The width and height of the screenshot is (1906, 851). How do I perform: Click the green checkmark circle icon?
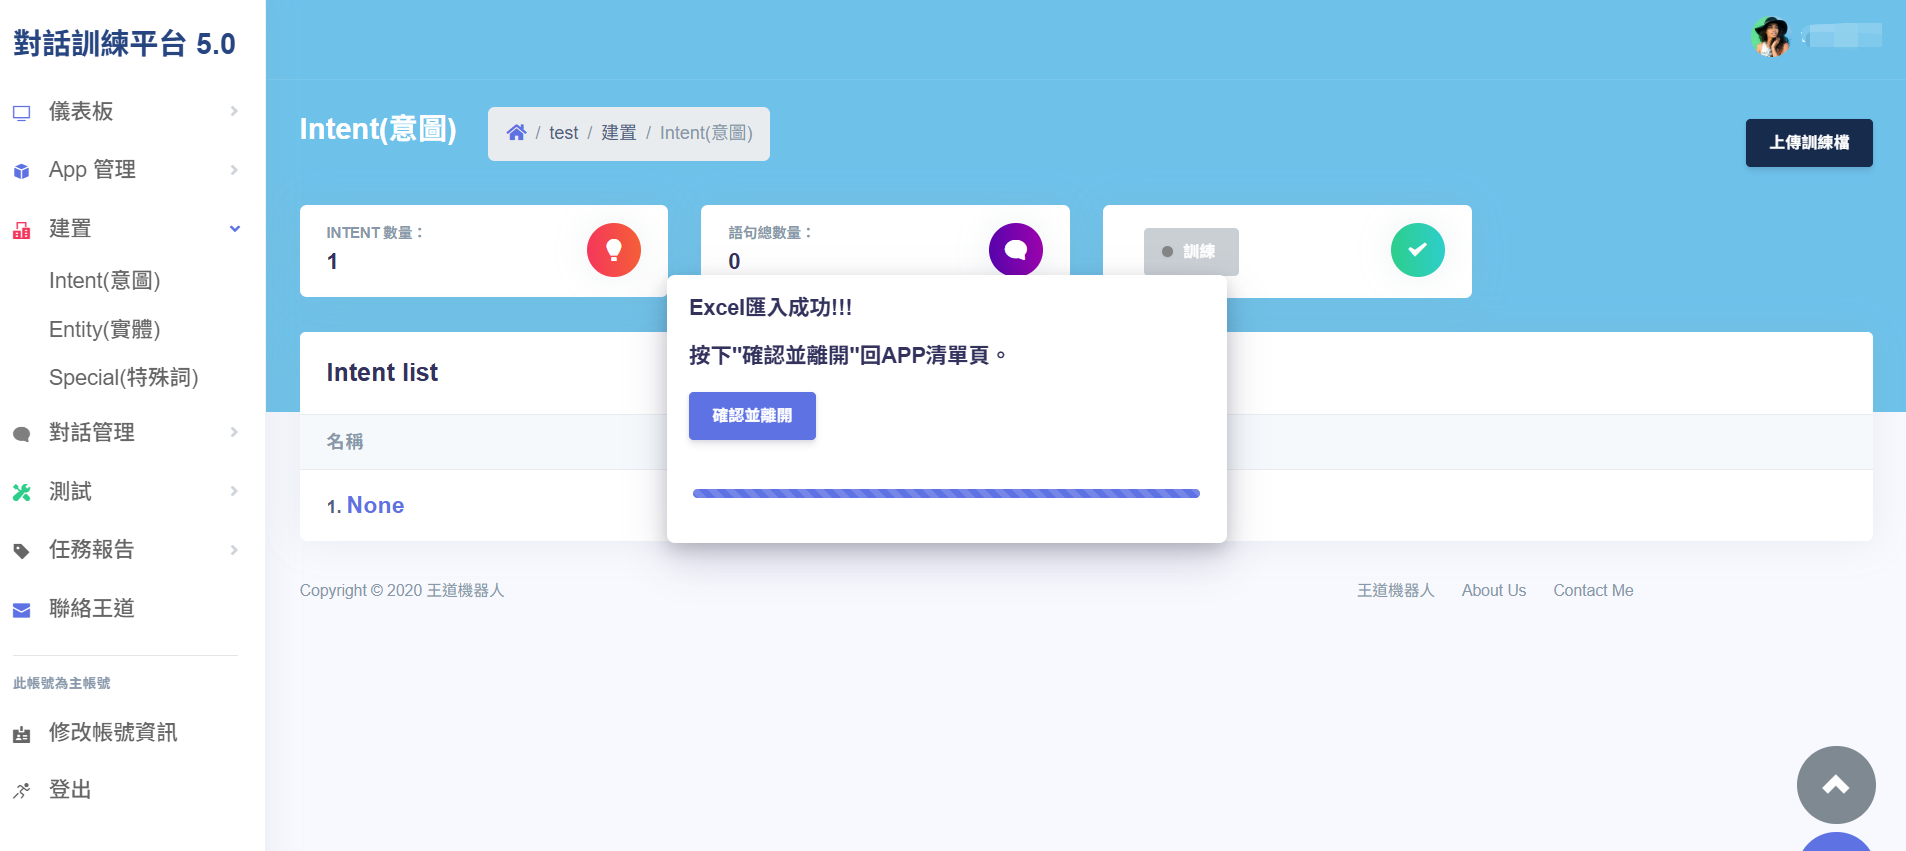pos(1418,250)
